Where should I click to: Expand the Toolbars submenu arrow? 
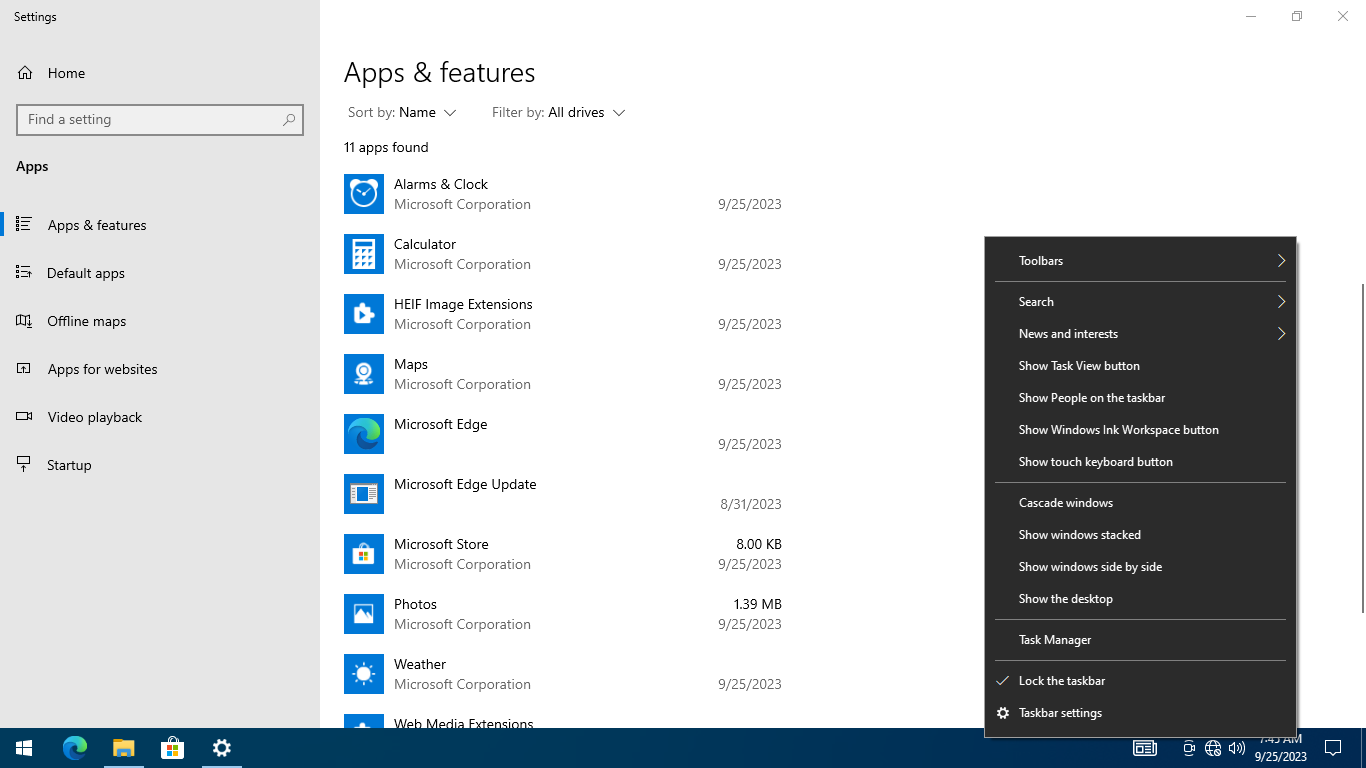point(1281,261)
